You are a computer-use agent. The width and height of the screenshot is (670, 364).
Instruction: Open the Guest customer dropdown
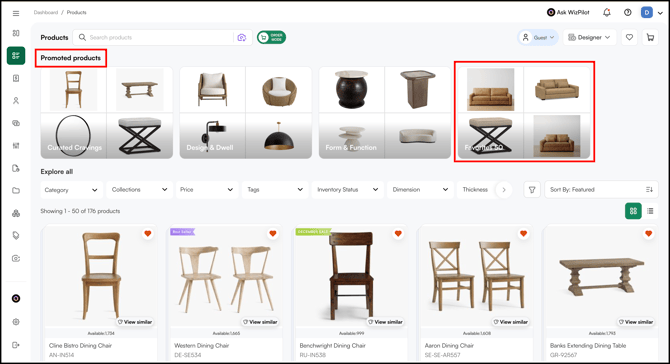[x=538, y=38]
